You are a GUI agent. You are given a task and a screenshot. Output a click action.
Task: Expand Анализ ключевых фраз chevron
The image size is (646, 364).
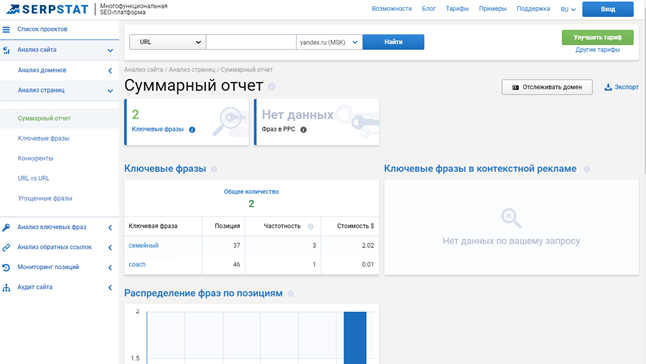[x=110, y=227]
